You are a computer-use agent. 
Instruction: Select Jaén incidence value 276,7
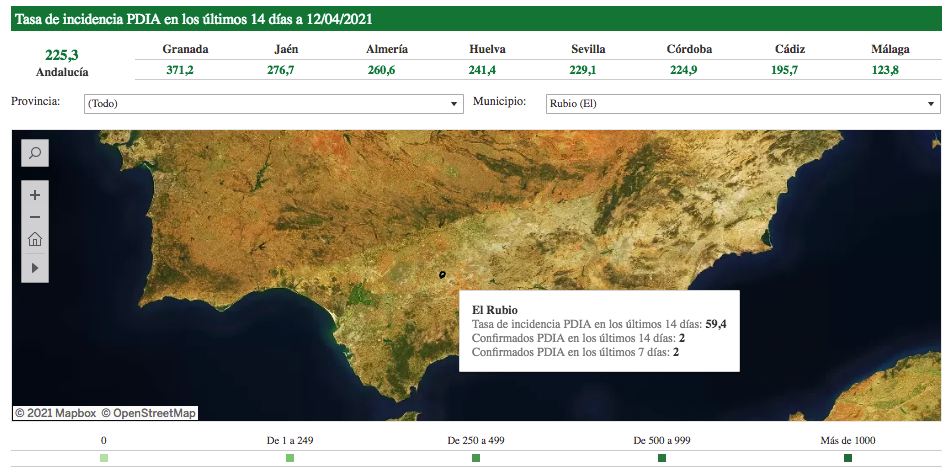point(281,70)
